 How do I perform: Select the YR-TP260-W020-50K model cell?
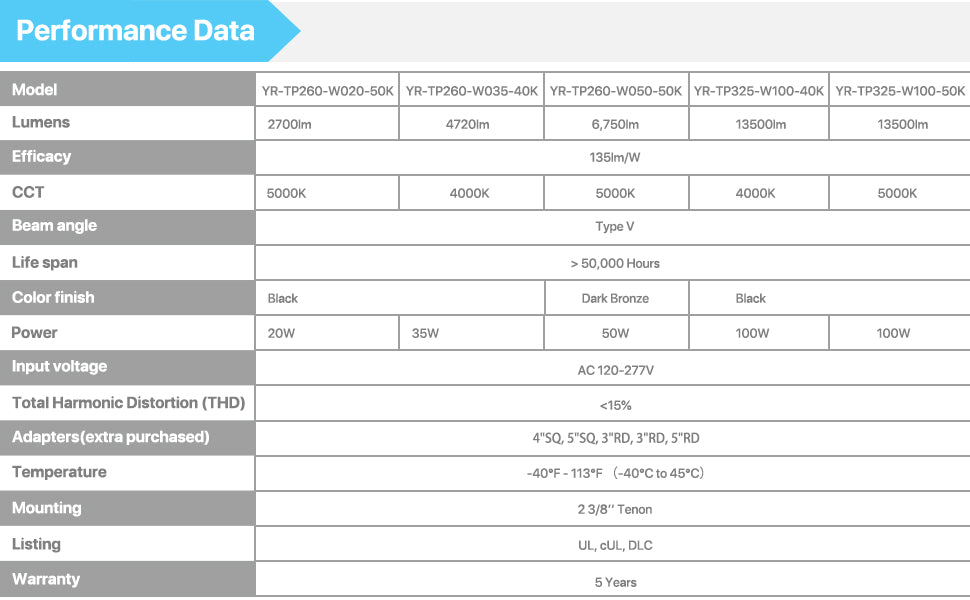click(x=327, y=91)
